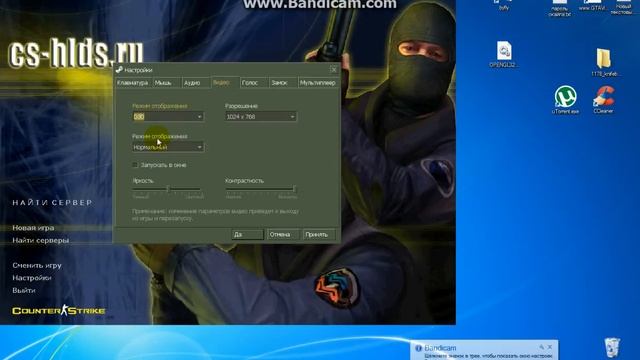The width and height of the screenshot is (640, 360).
Task: Close the Bandicam notification balloon
Action: (x=550, y=347)
